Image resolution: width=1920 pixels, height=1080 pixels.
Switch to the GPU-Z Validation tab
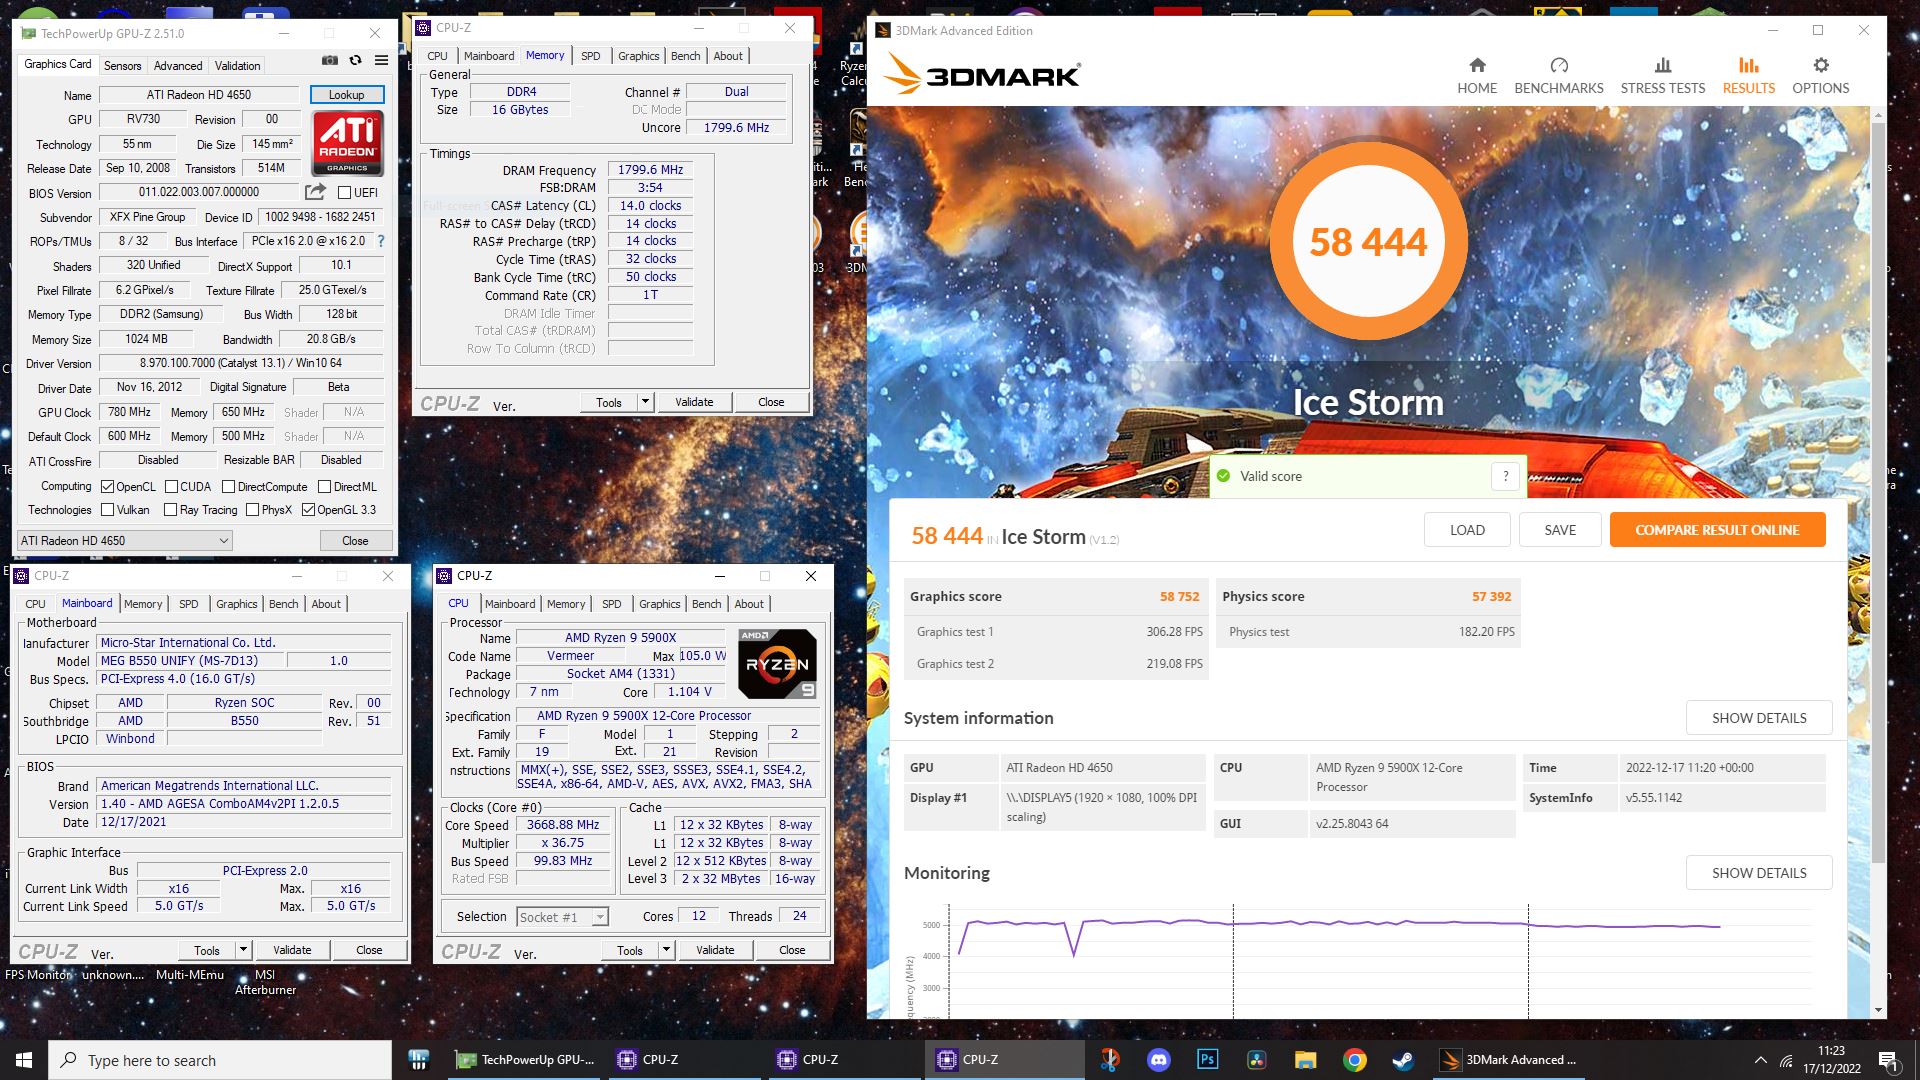click(237, 66)
